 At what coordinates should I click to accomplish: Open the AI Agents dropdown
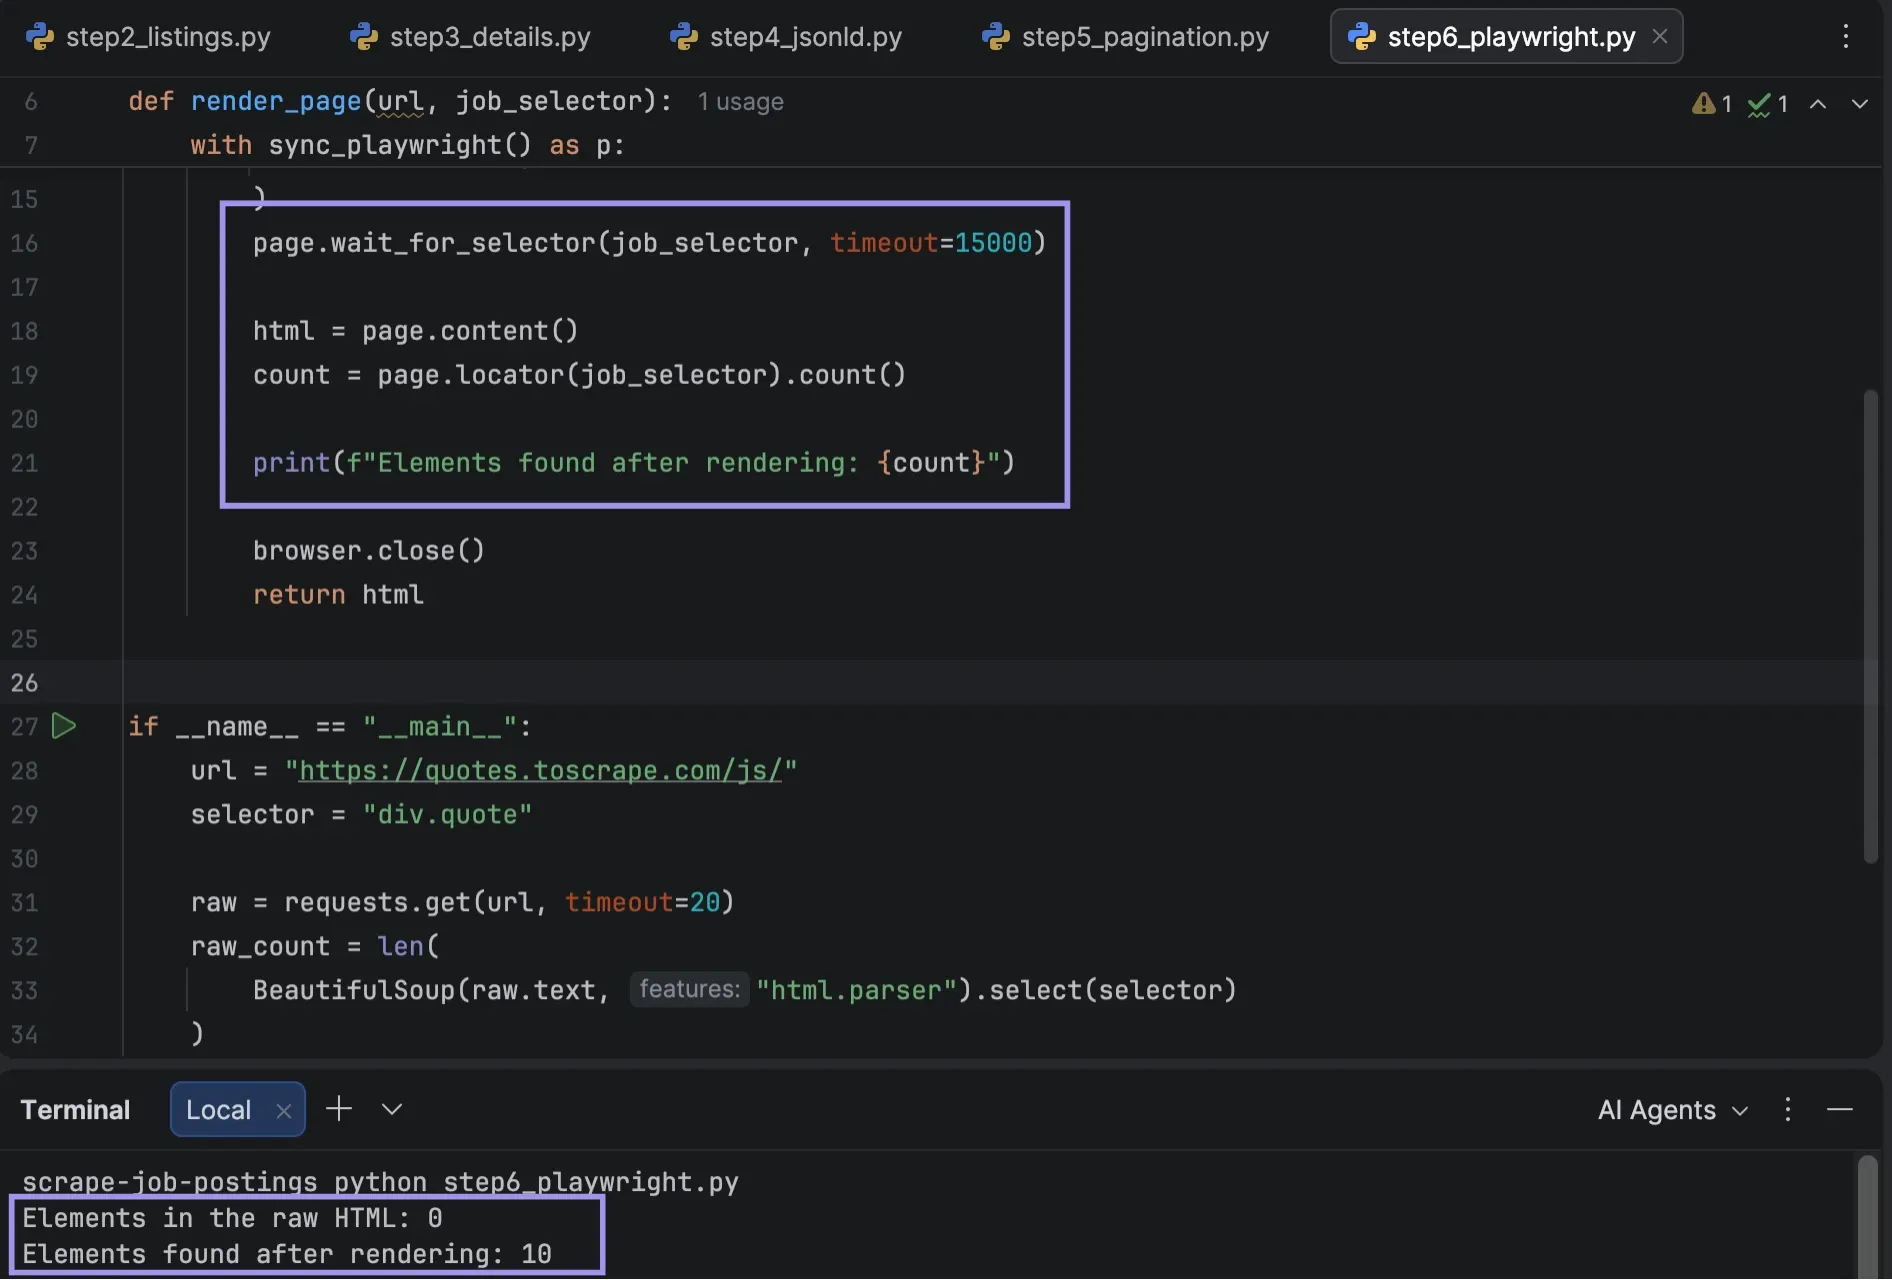tap(1672, 1110)
